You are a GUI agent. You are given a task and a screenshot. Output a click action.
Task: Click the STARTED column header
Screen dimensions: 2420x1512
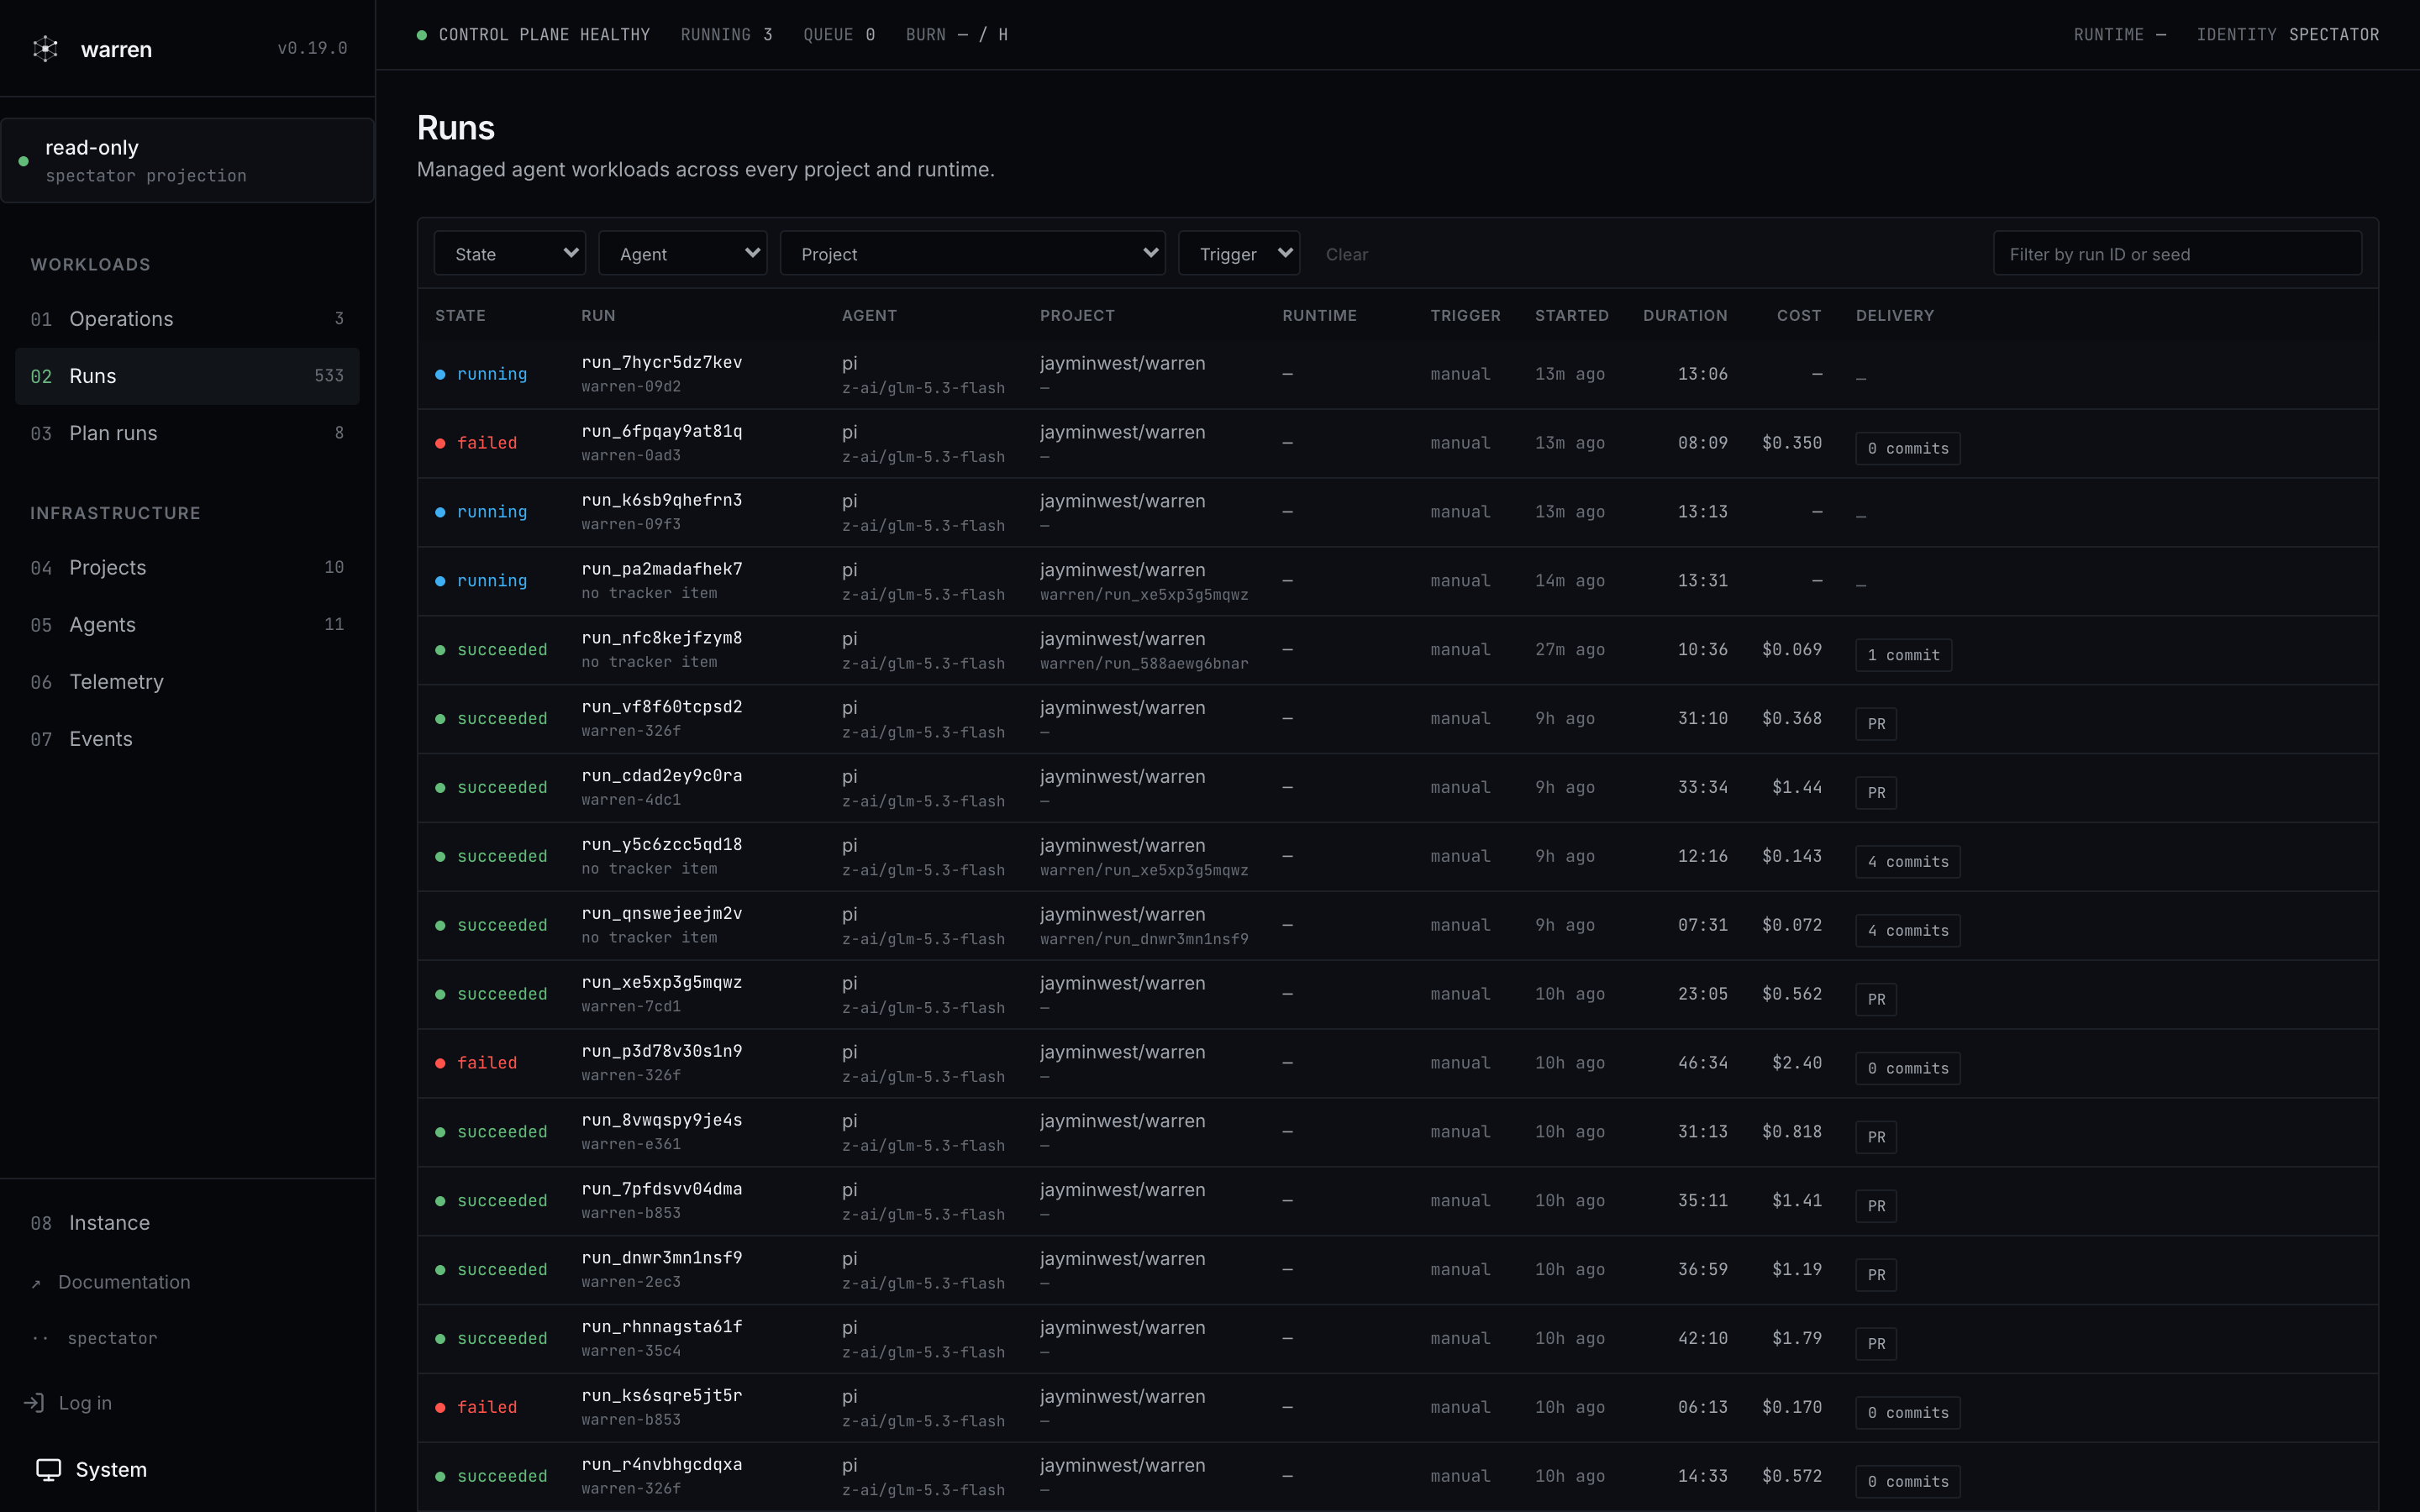point(1571,316)
